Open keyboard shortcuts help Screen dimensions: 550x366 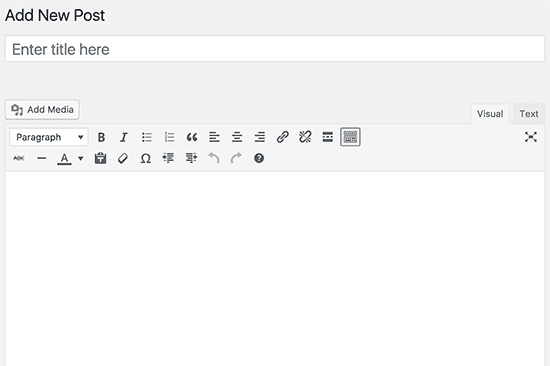259,158
